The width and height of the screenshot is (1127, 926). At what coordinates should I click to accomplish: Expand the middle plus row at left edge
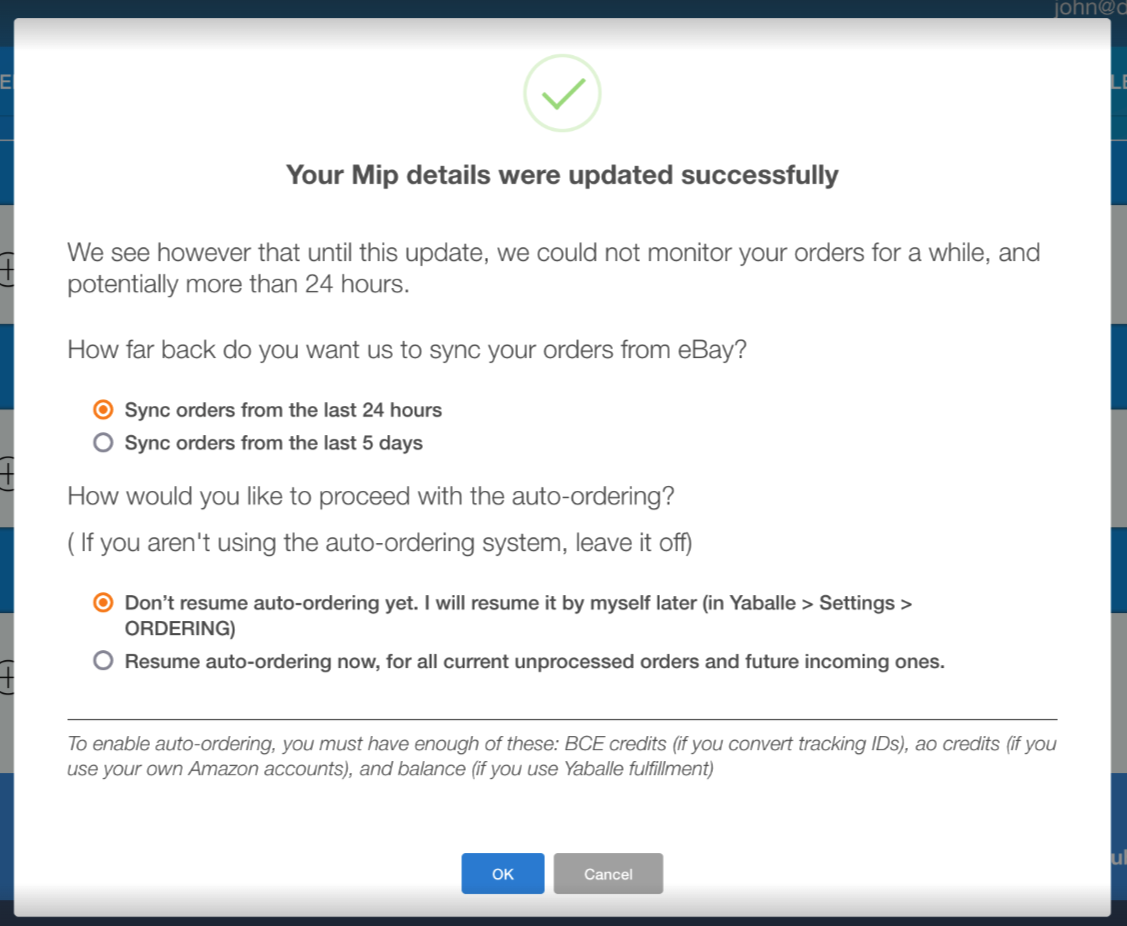[x=6, y=474]
